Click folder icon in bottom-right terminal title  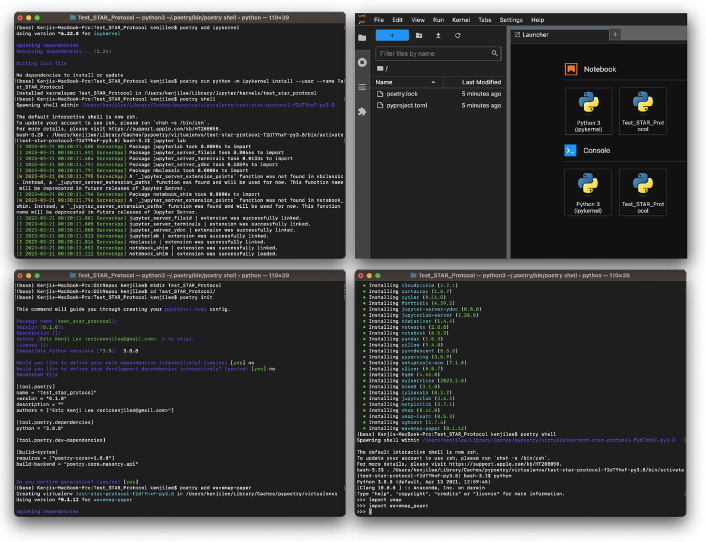(x=413, y=275)
